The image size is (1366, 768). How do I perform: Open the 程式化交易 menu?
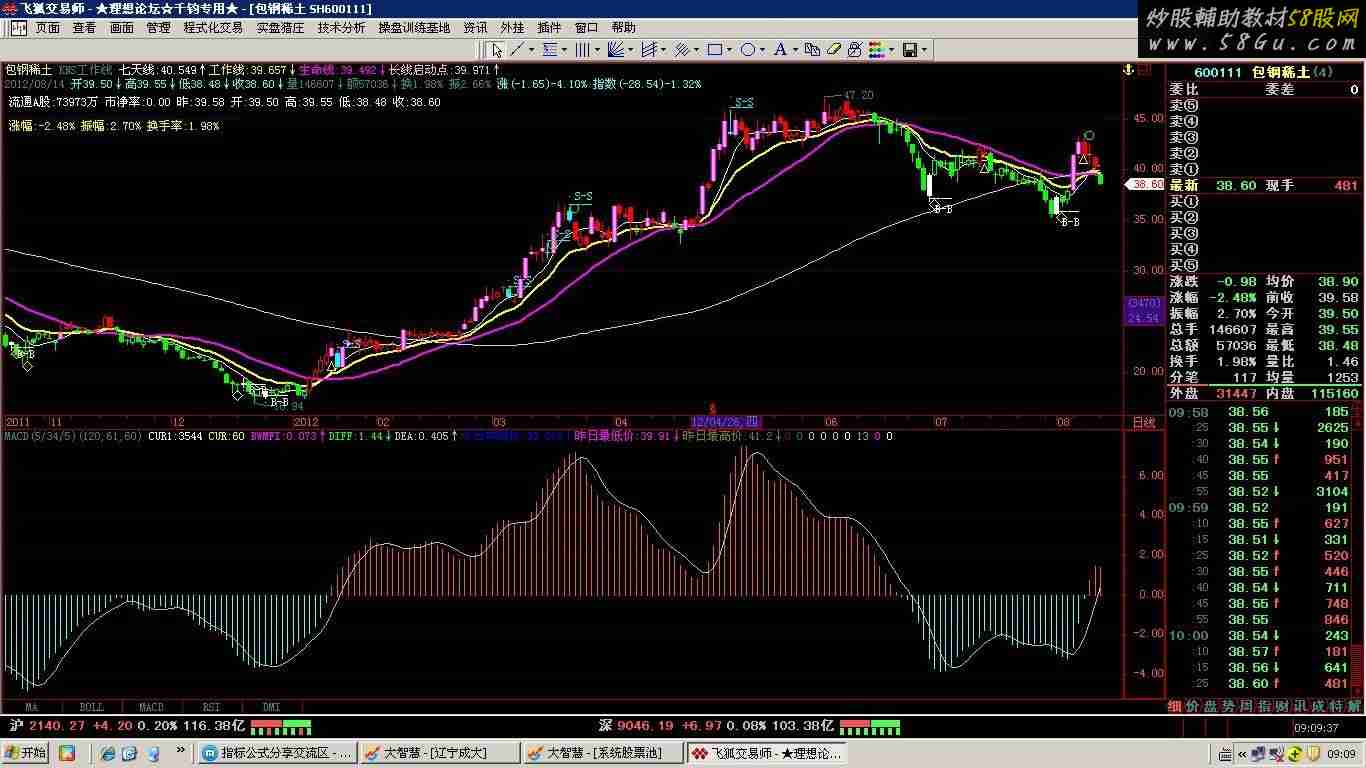click(213, 28)
